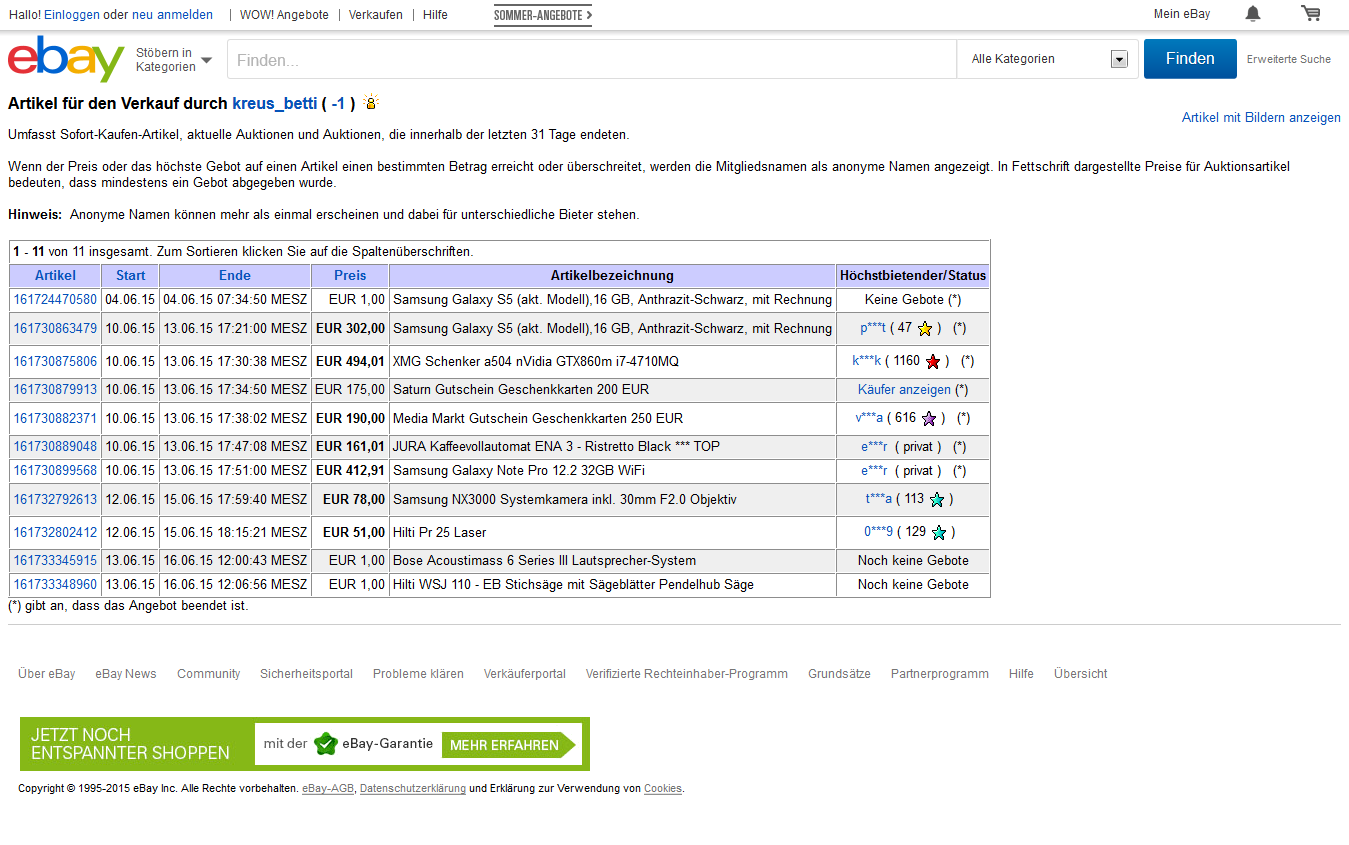Click Artikel mit Bildern anzeigen

1261,117
